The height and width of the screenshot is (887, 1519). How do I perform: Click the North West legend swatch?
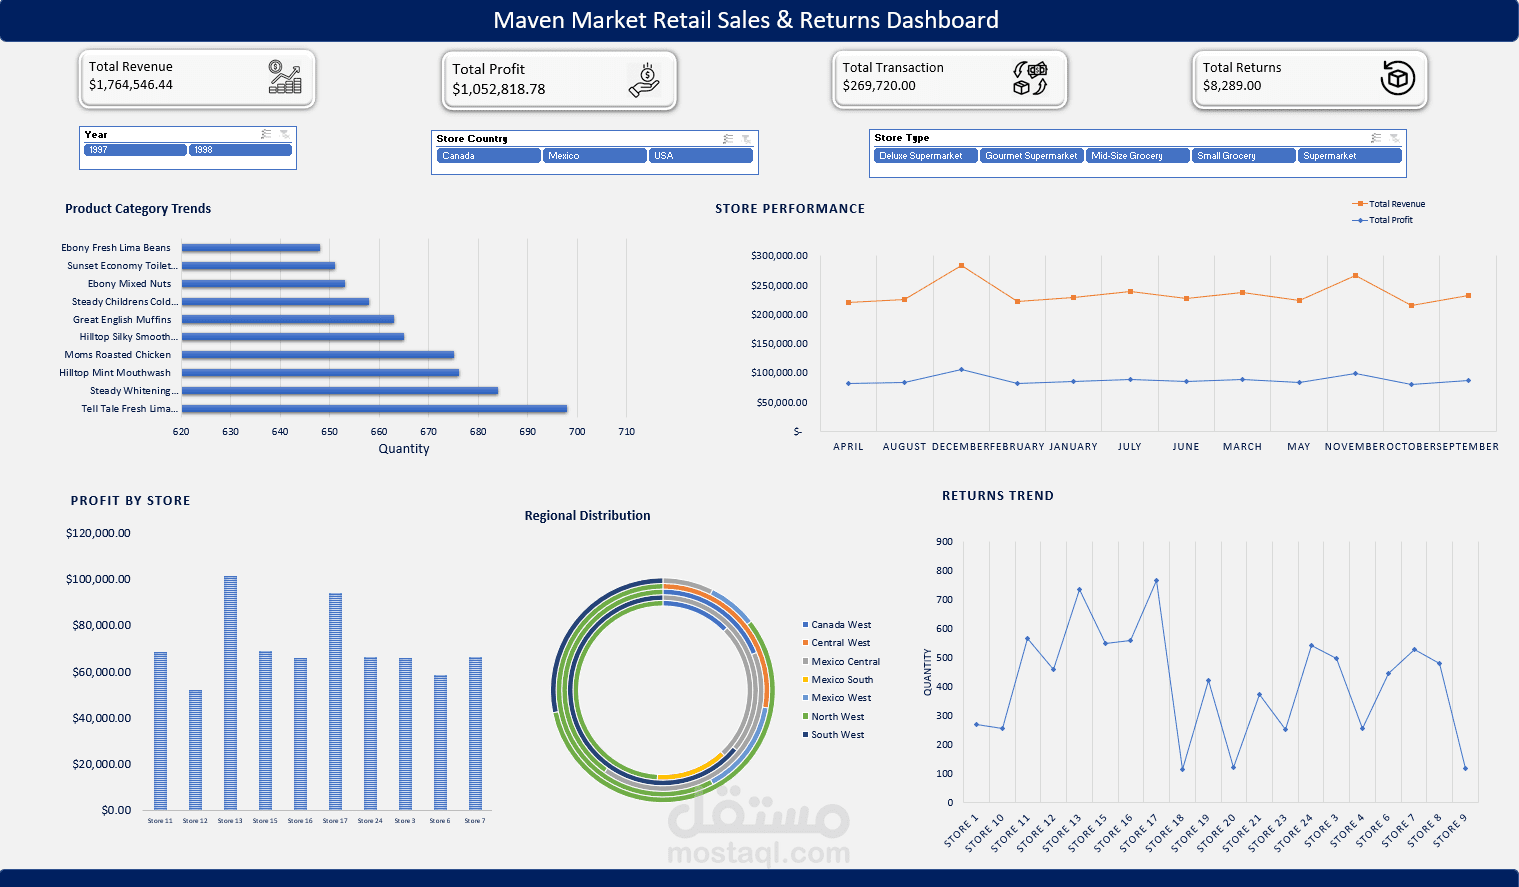[x=805, y=717]
